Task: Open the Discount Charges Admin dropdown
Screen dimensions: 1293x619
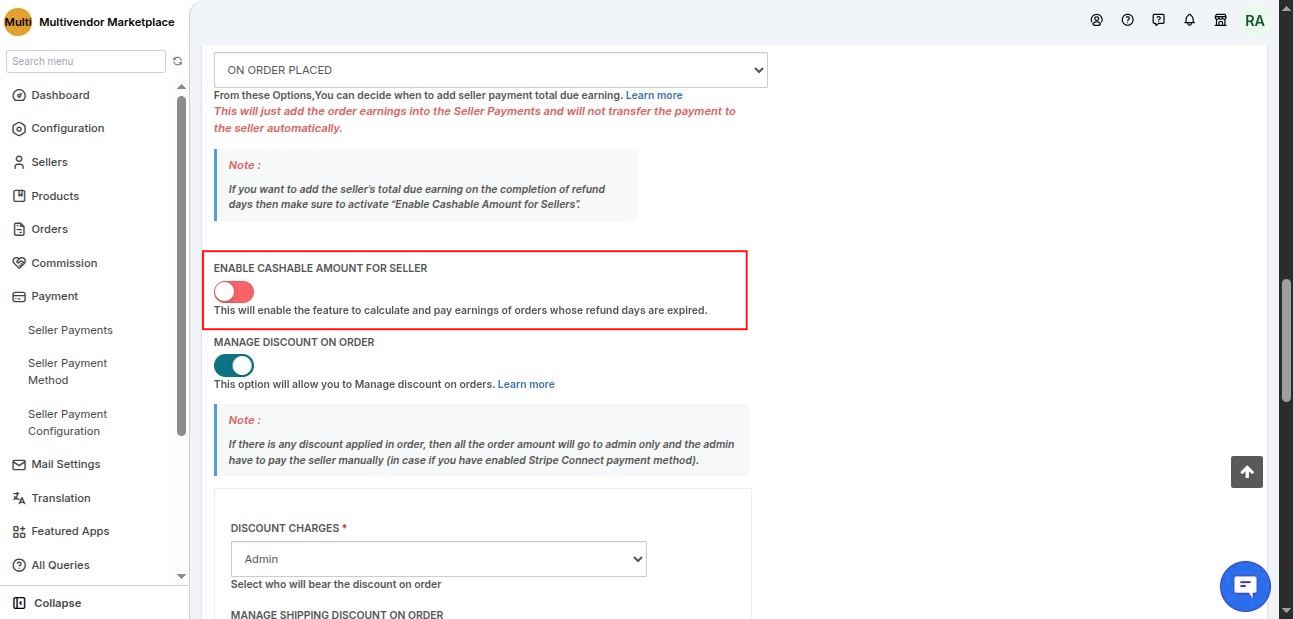Action: point(439,559)
